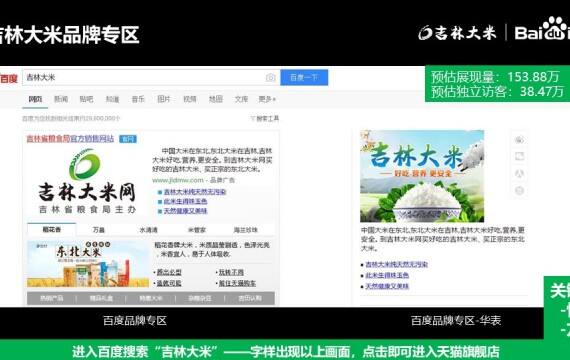This screenshot has height=360, width=570.
Task: Click the camera image-search icon in search box
Action: click(270, 77)
